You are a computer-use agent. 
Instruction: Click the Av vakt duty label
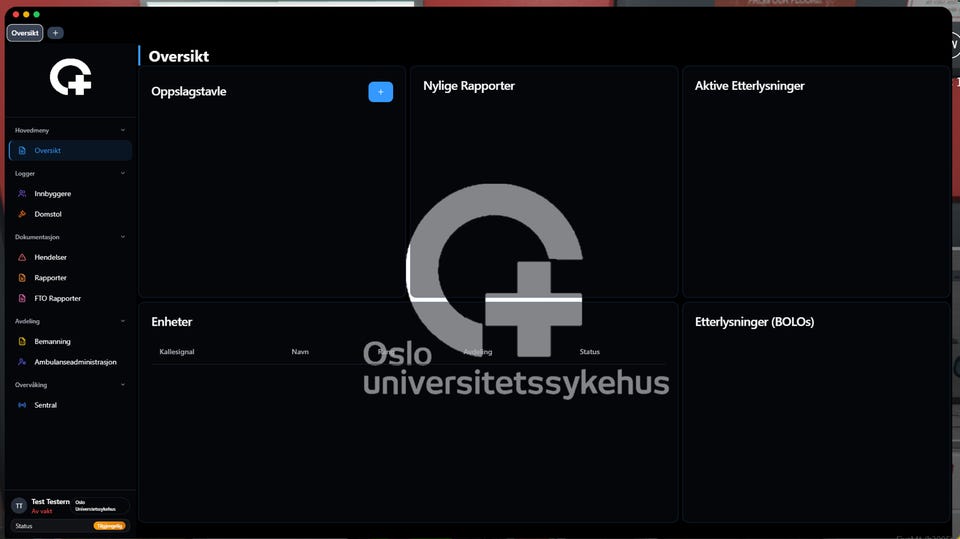(42, 511)
